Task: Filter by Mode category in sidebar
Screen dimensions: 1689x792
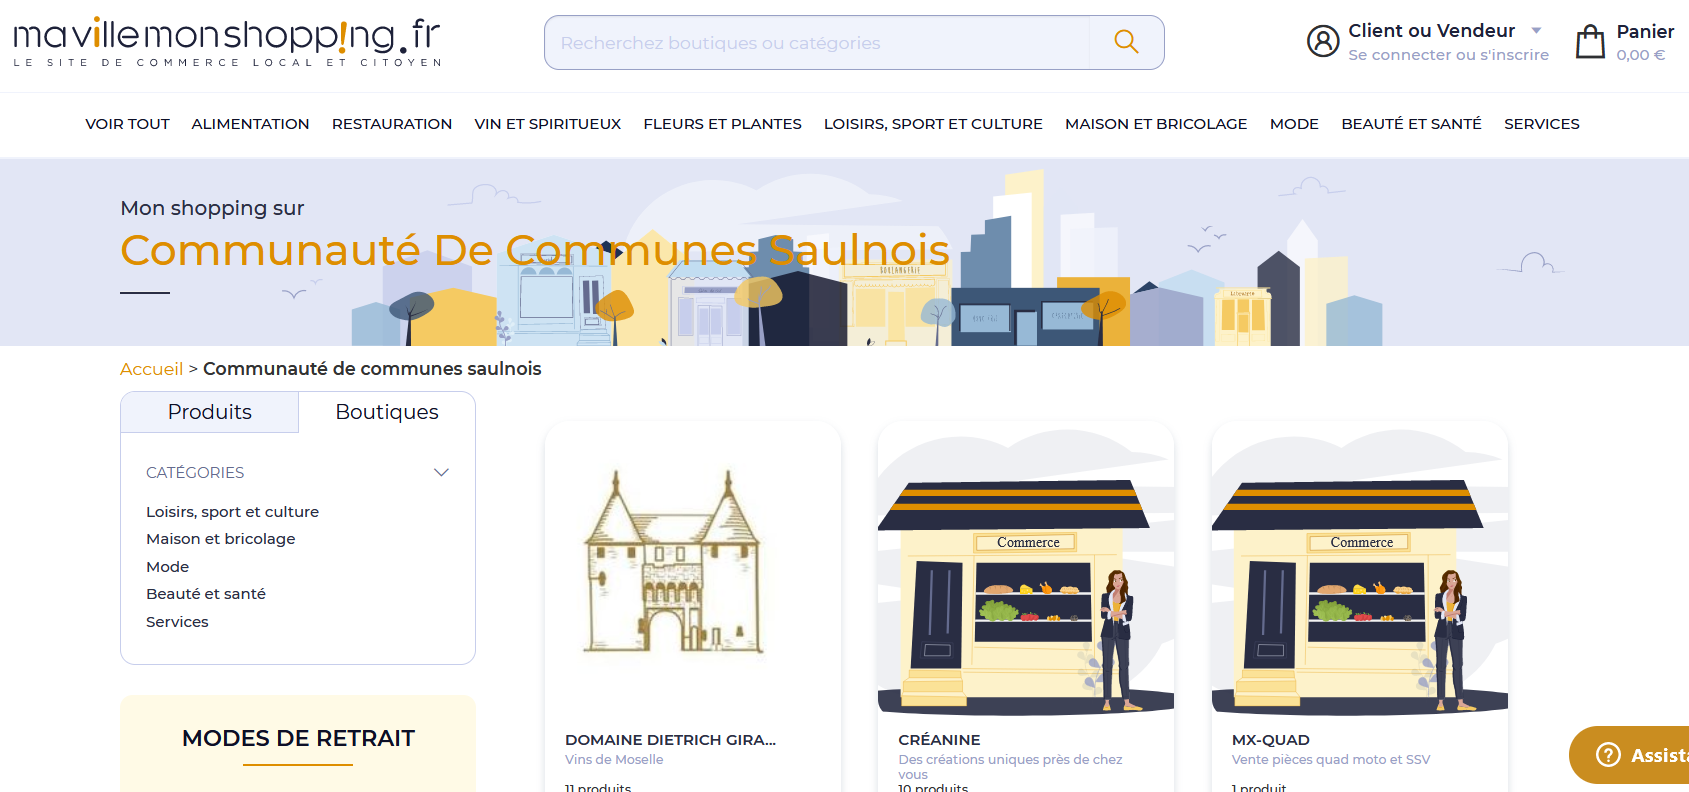Action: [167, 567]
